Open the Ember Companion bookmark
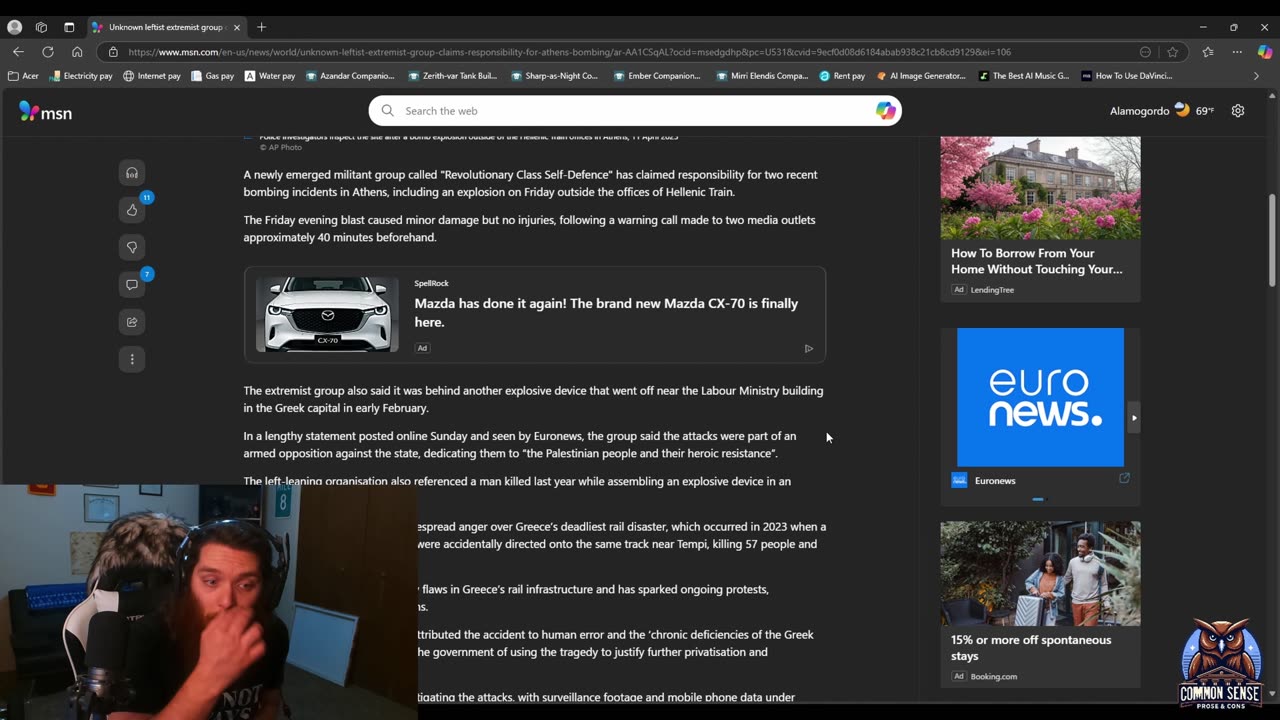This screenshot has height=720, width=1280. (x=658, y=76)
